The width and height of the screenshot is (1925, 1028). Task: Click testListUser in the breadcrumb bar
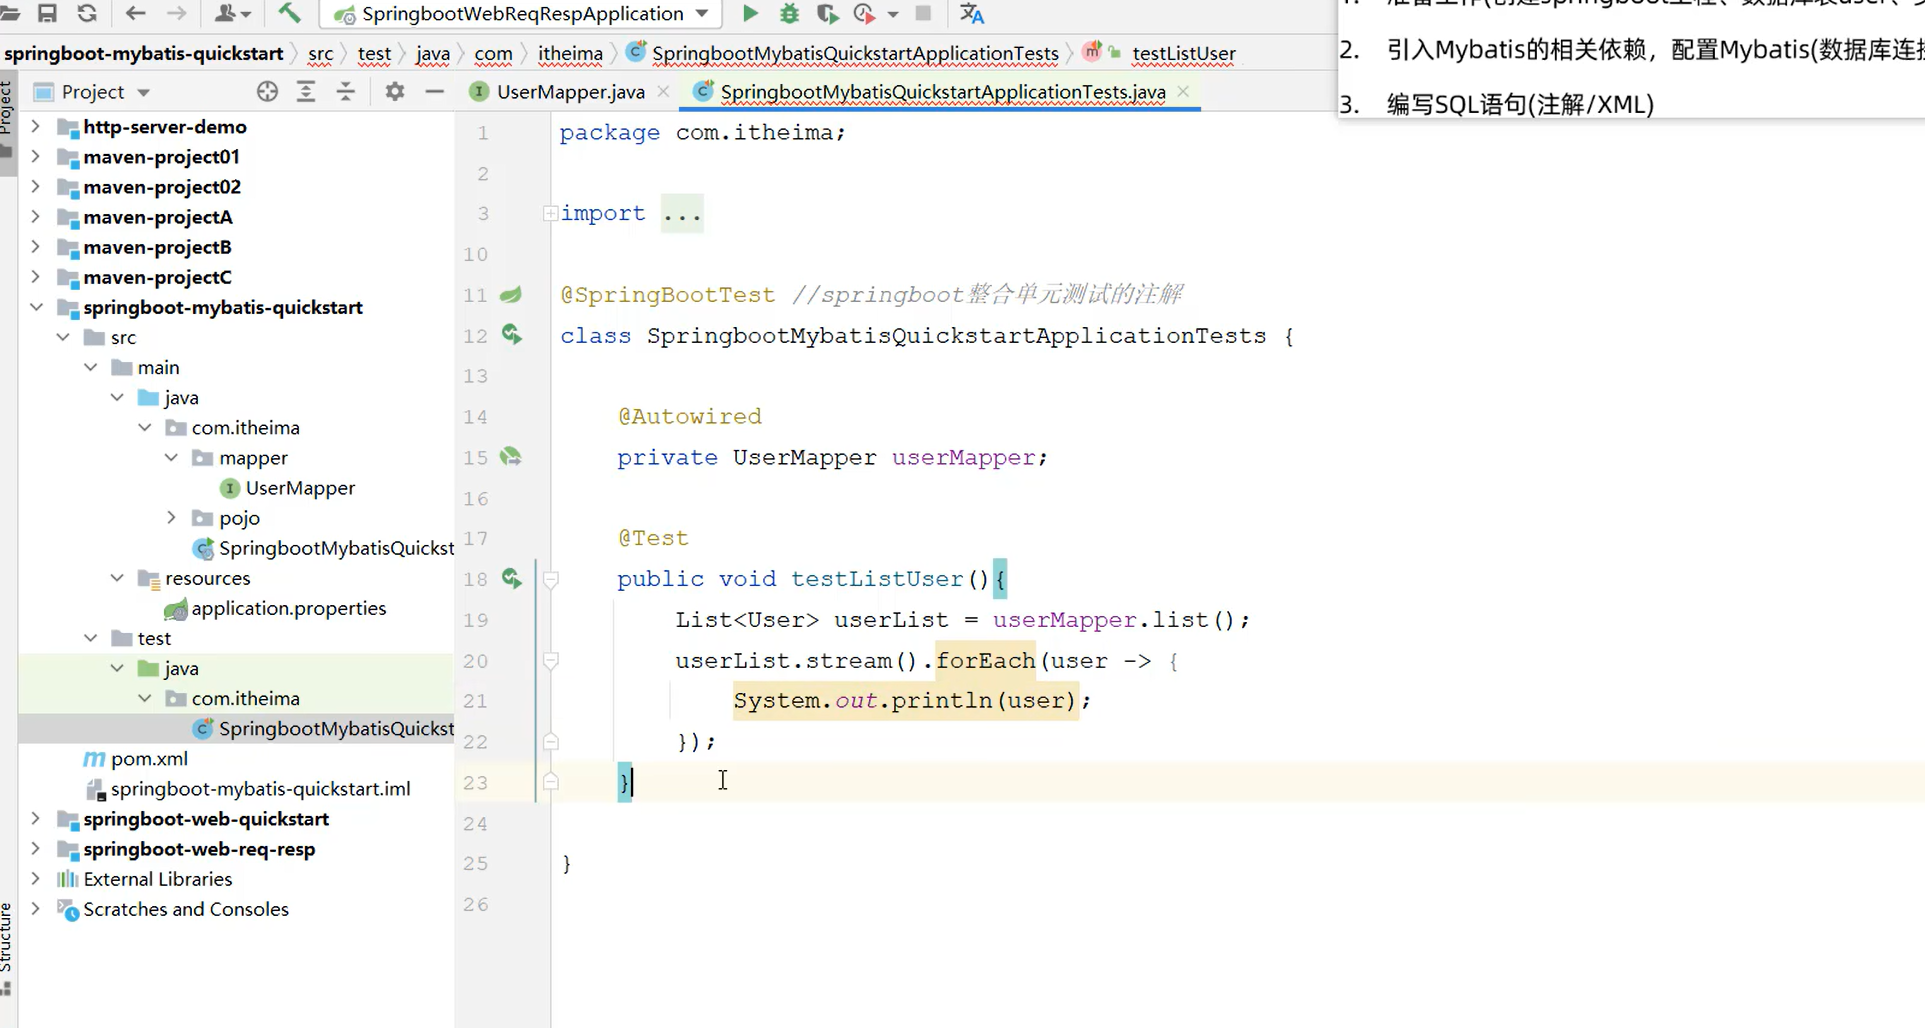coord(1182,53)
